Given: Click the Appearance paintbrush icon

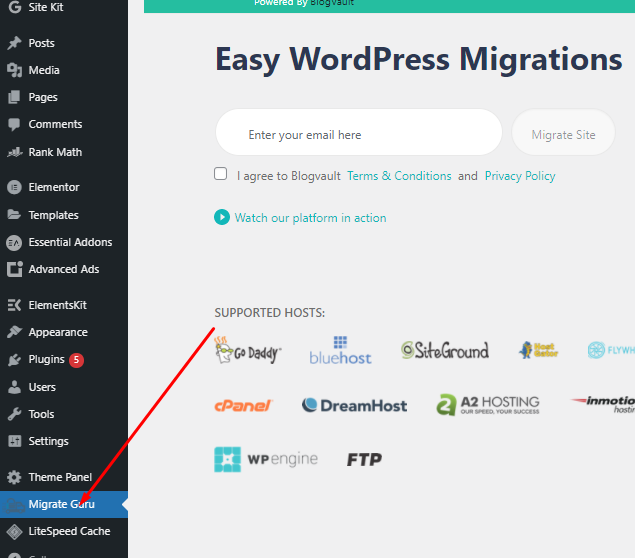Looking at the screenshot, I should 15,332.
